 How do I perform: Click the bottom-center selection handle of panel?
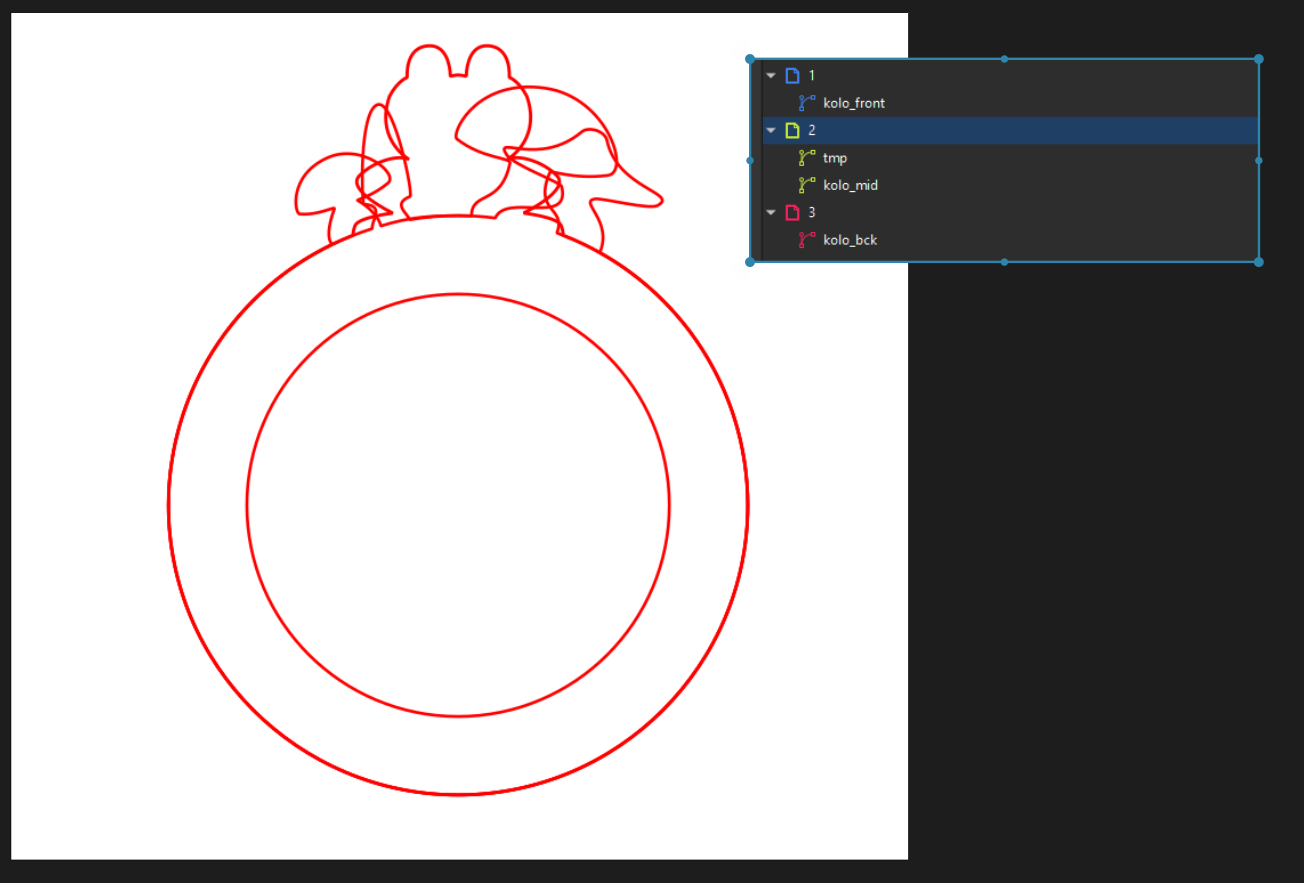(1004, 262)
